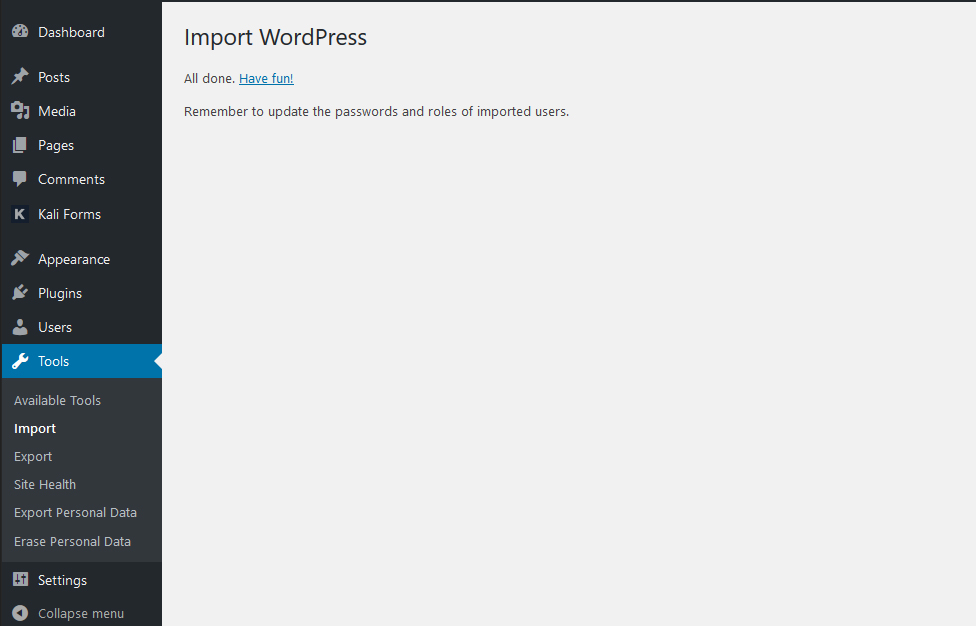Image resolution: width=976 pixels, height=626 pixels.
Task: Click the Pages stacked-sheets icon
Action: pyautogui.click(x=20, y=145)
